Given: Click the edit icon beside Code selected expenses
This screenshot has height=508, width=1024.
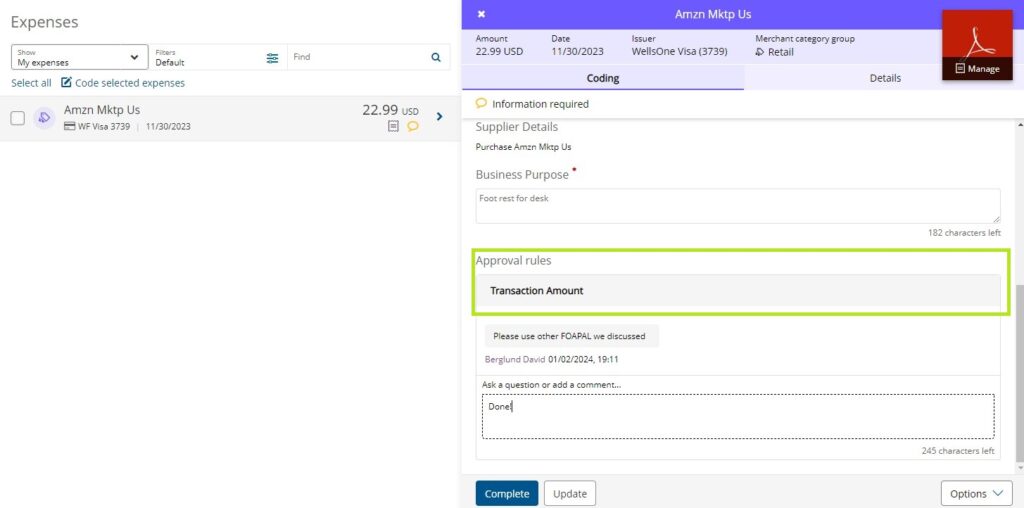Looking at the screenshot, I should [x=66, y=83].
